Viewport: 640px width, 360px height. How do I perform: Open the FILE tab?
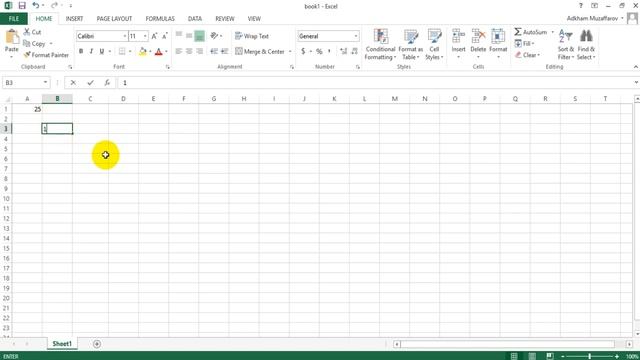click(x=14, y=19)
